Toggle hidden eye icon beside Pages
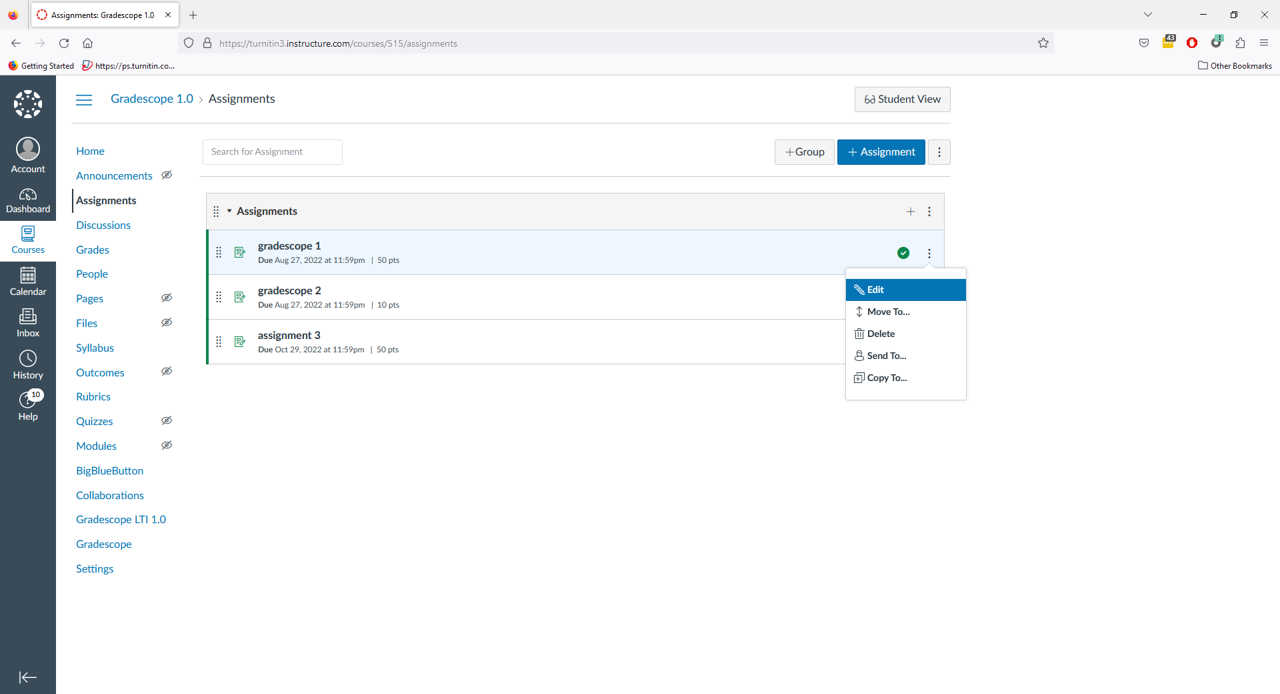 [x=167, y=298]
